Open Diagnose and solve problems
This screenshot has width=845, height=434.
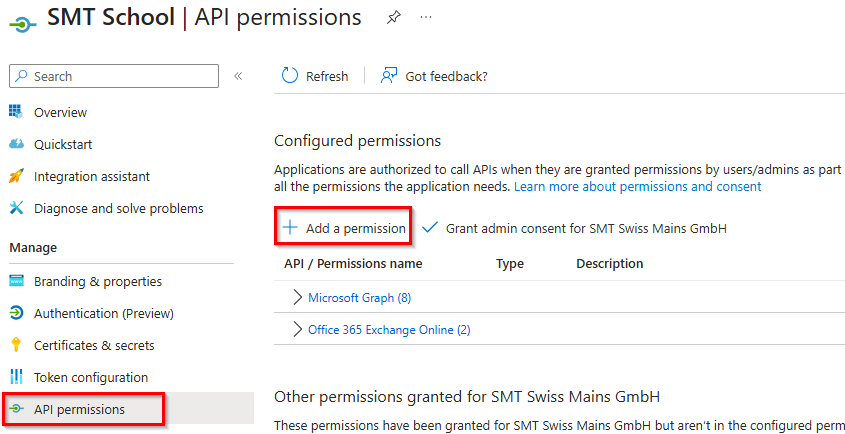coord(118,208)
